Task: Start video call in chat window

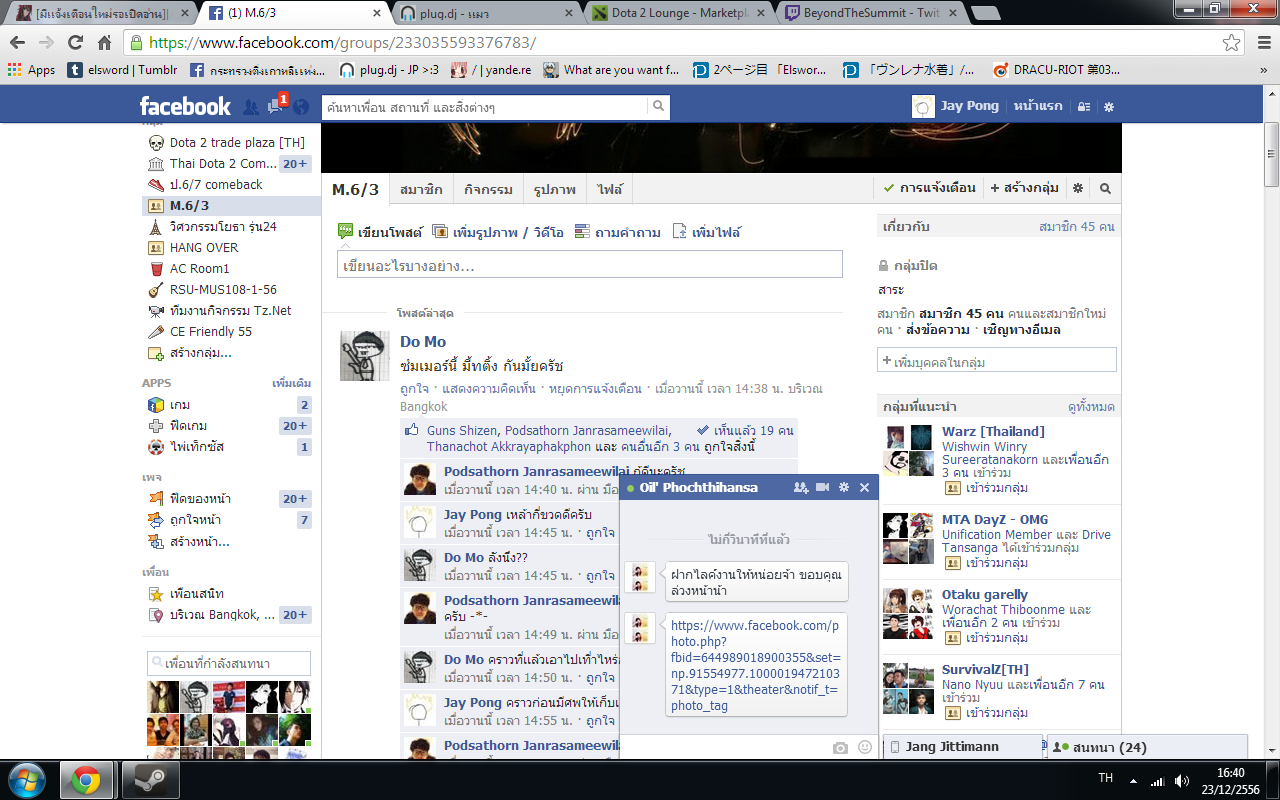Action: click(x=823, y=488)
